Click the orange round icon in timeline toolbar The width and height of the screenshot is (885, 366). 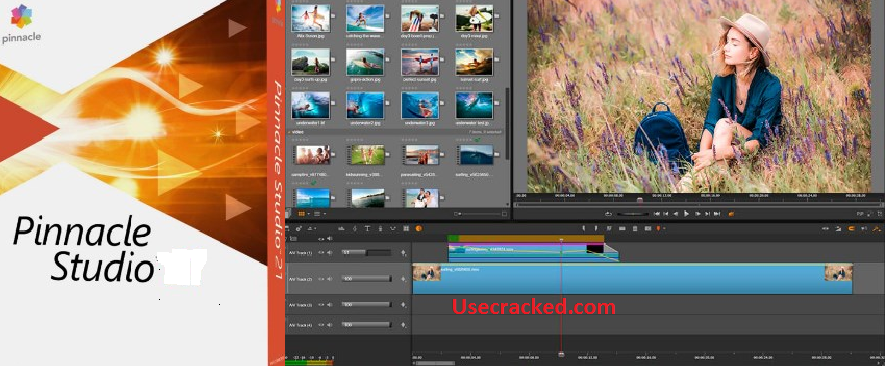[418, 228]
